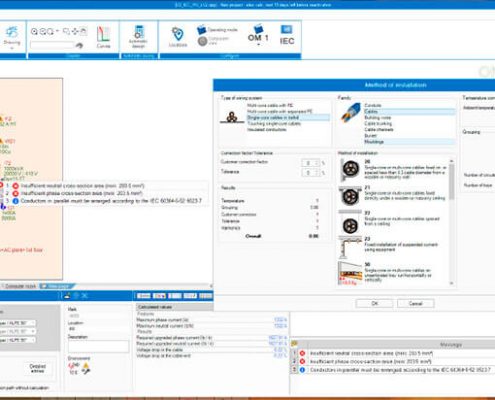Image resolution: width=495 pixels, height=400 pixels.
Task: Click the first icon in the lower blue toolbar
Action: coord(67,295)
